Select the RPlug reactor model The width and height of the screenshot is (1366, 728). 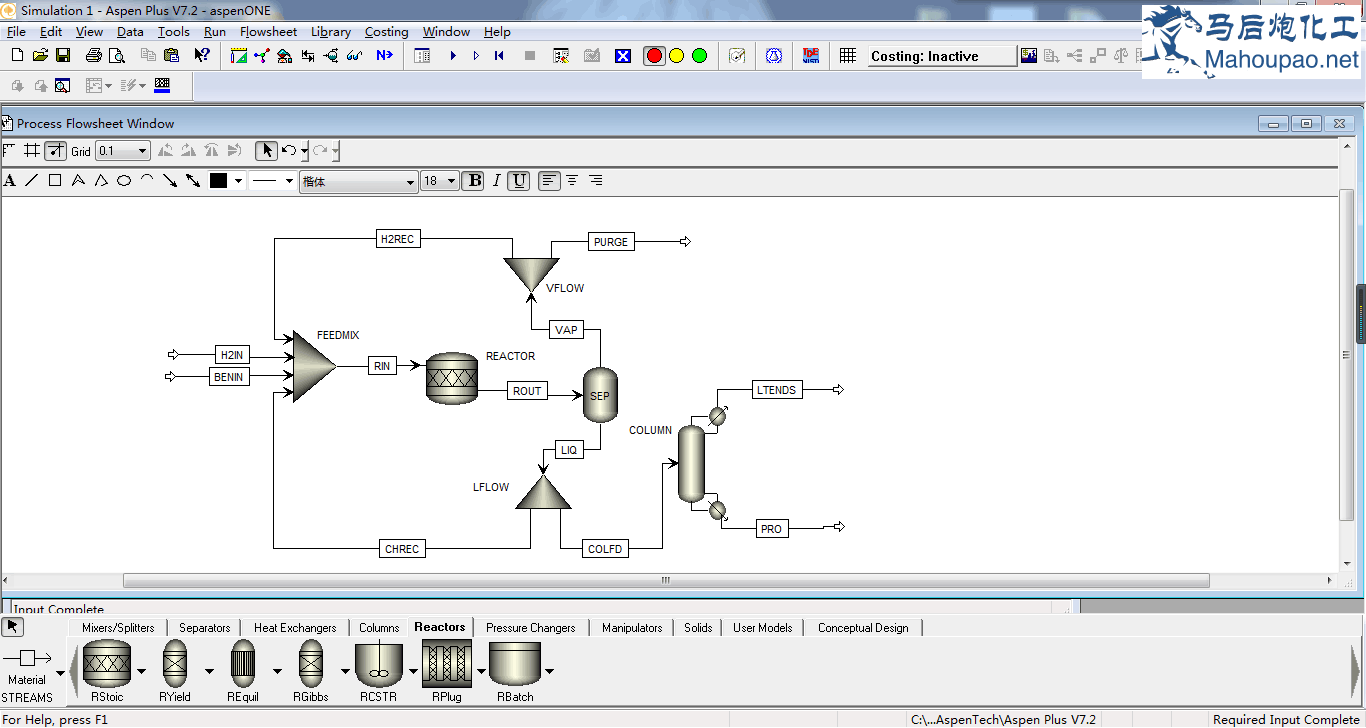tap(447, 671)
